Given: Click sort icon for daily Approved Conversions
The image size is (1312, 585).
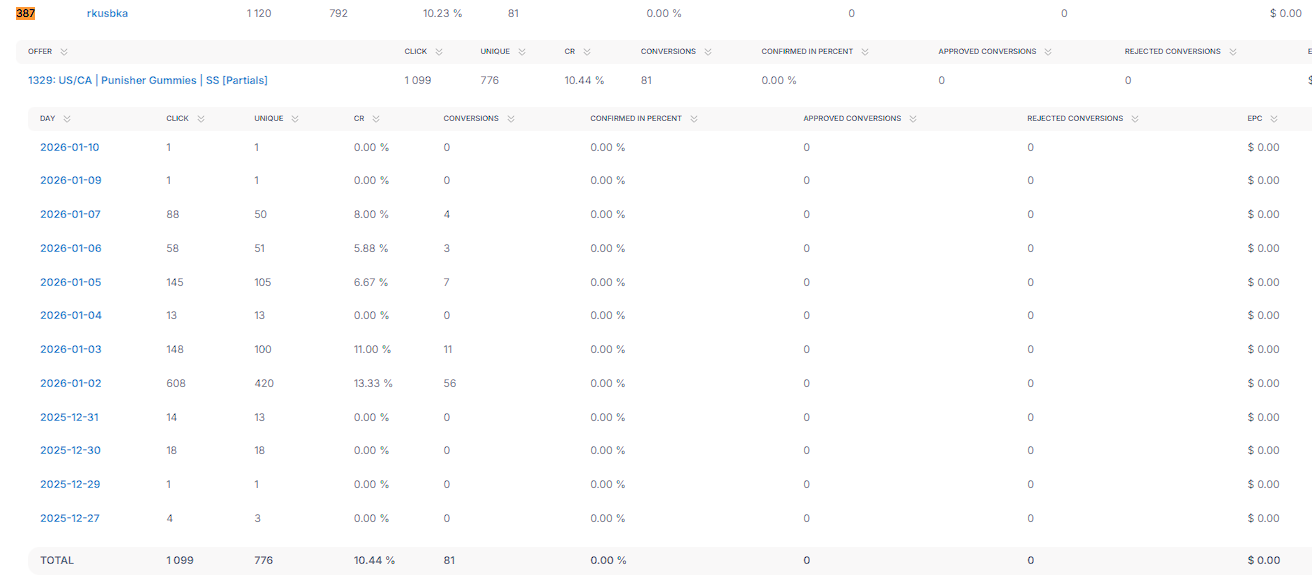Looking at the screenshot, I should (914, 119).
